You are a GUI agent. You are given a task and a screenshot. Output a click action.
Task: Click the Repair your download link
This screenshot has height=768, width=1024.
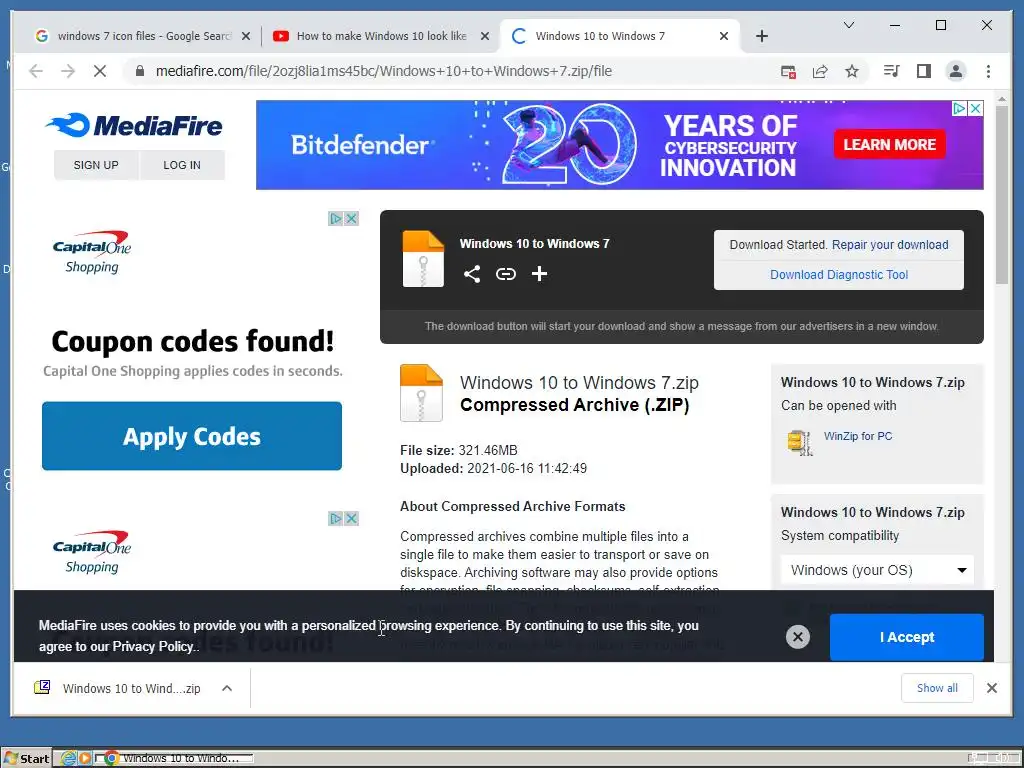point(889,245)
